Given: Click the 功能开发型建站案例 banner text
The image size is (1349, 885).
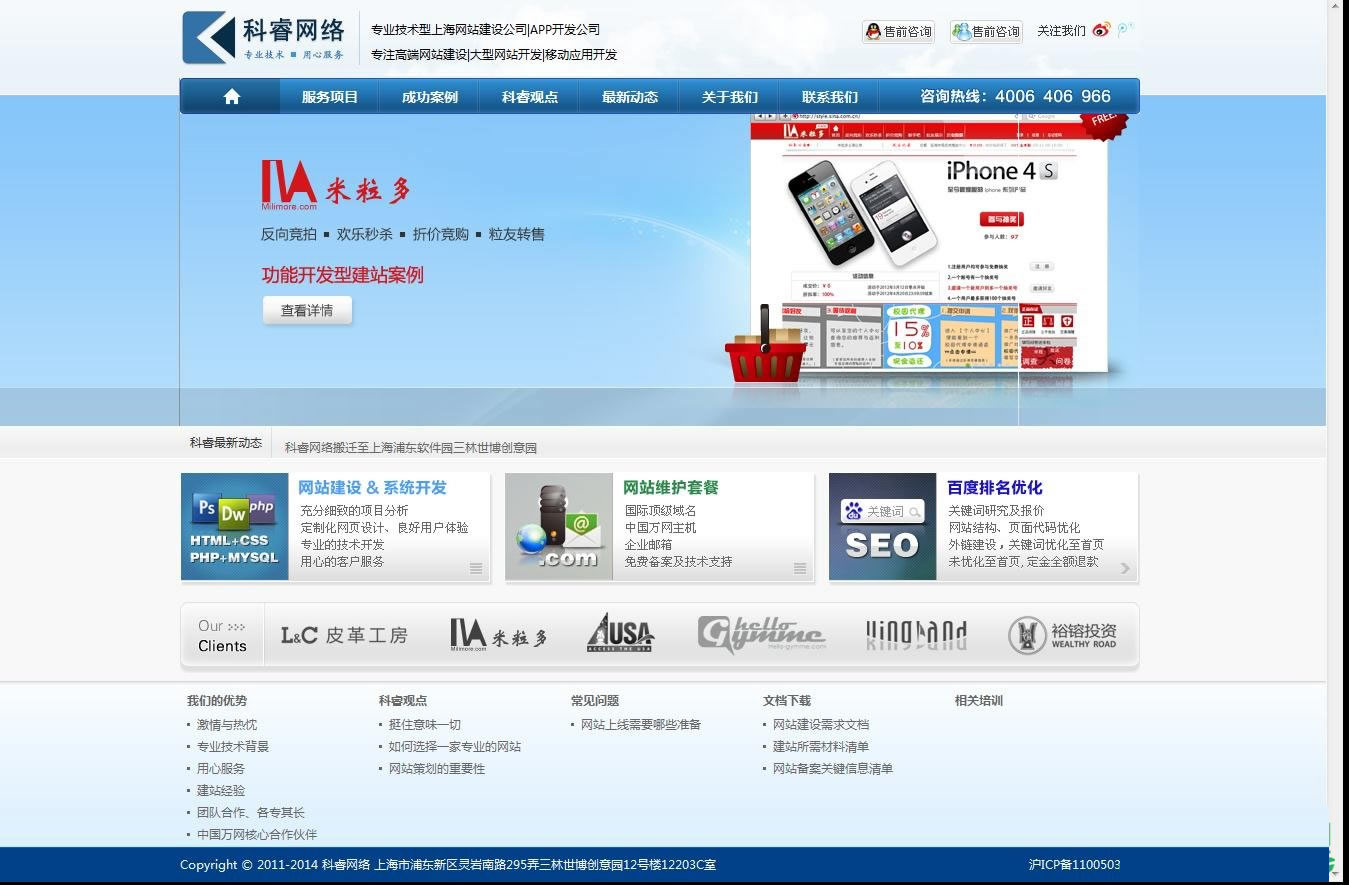Looking at the screenshot, I should [343, 275].
